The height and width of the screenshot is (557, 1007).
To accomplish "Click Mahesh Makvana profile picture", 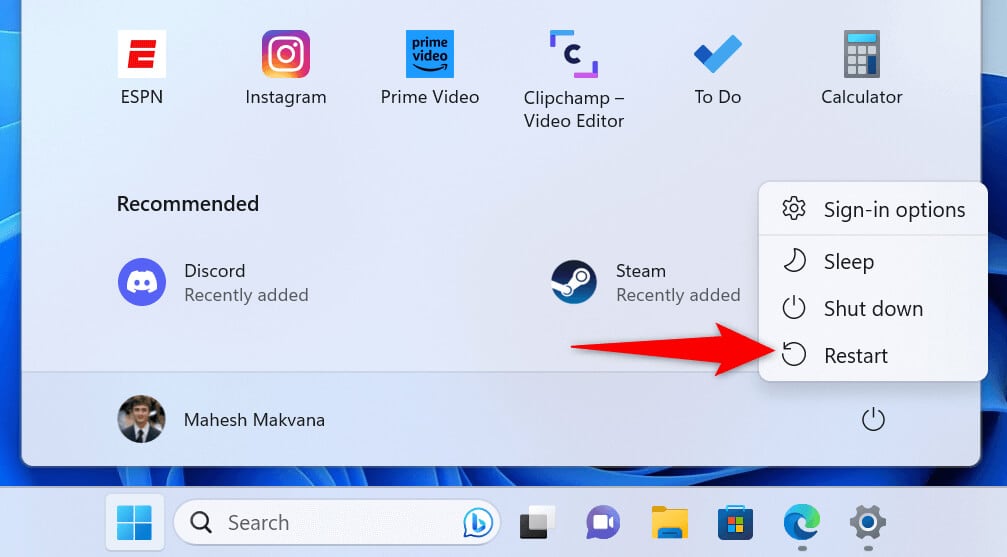I will (x=141, y=419).
